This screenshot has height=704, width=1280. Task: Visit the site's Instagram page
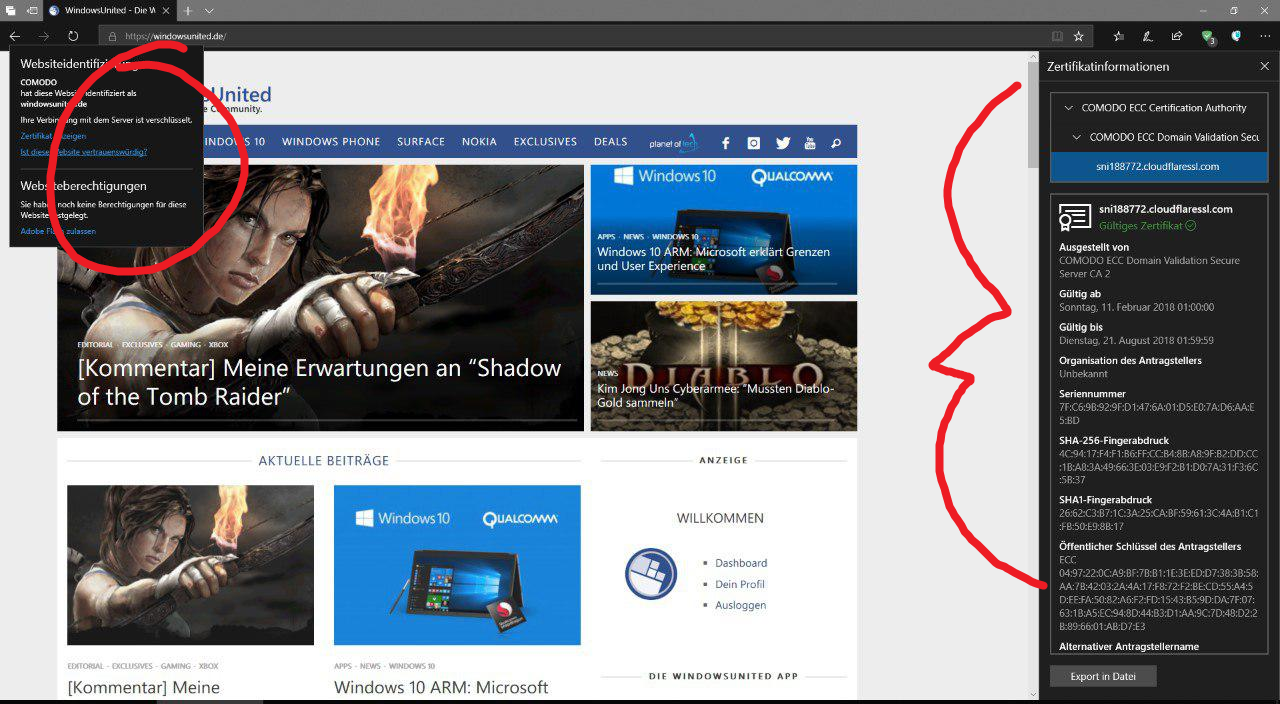point(754,143)
